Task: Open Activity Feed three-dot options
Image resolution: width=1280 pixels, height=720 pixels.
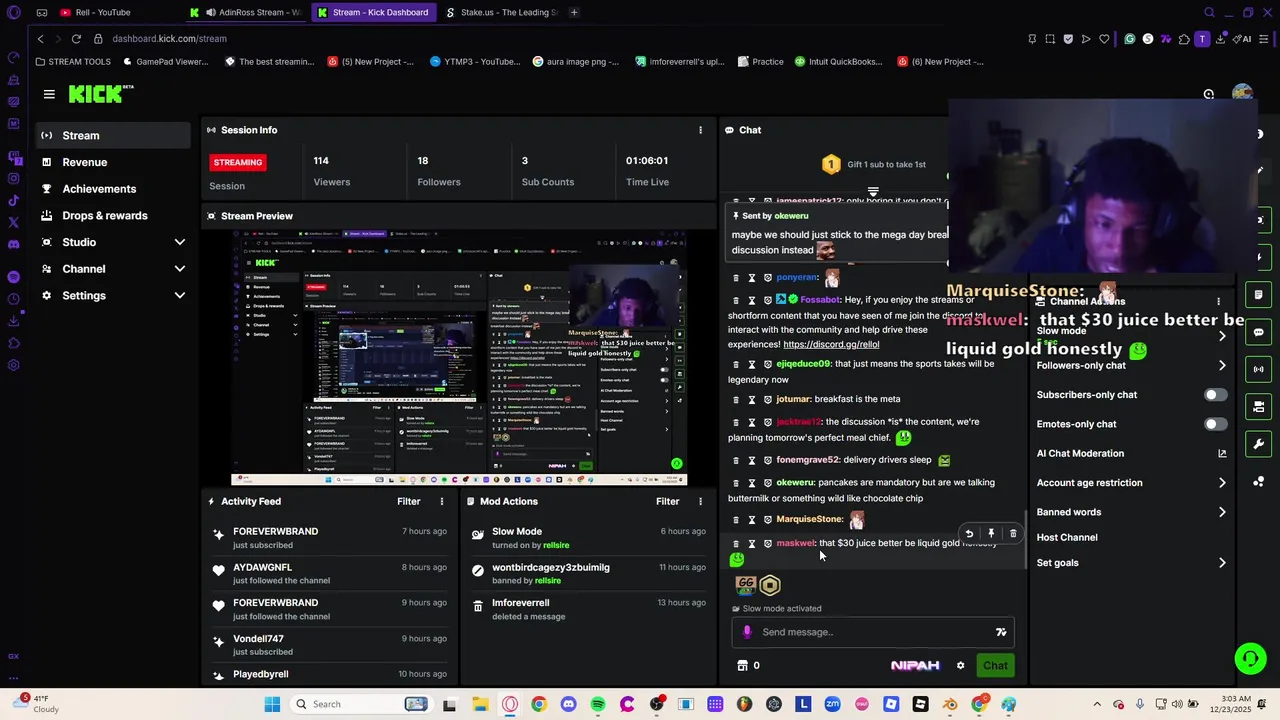Action: tap(442, 501)
